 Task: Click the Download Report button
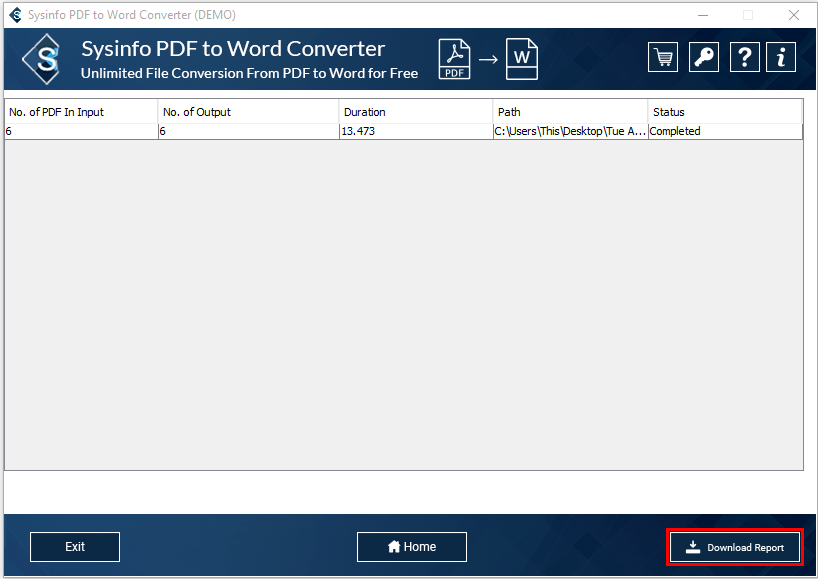coord(734,547)
